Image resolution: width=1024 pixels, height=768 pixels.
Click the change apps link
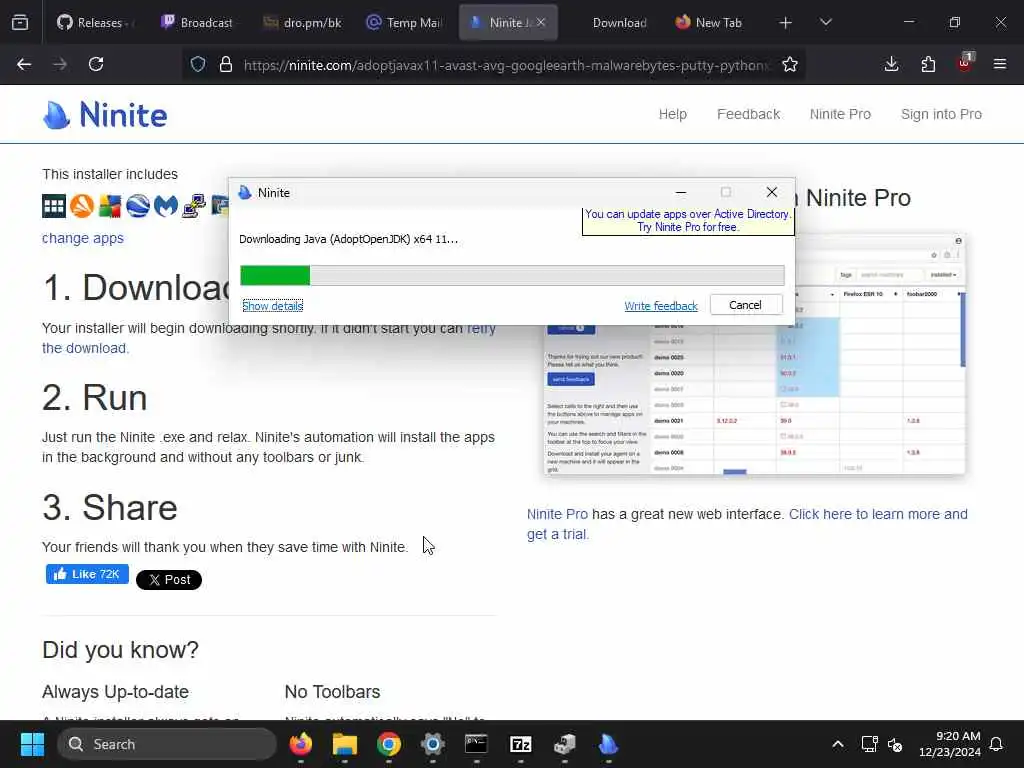(82, 238)
